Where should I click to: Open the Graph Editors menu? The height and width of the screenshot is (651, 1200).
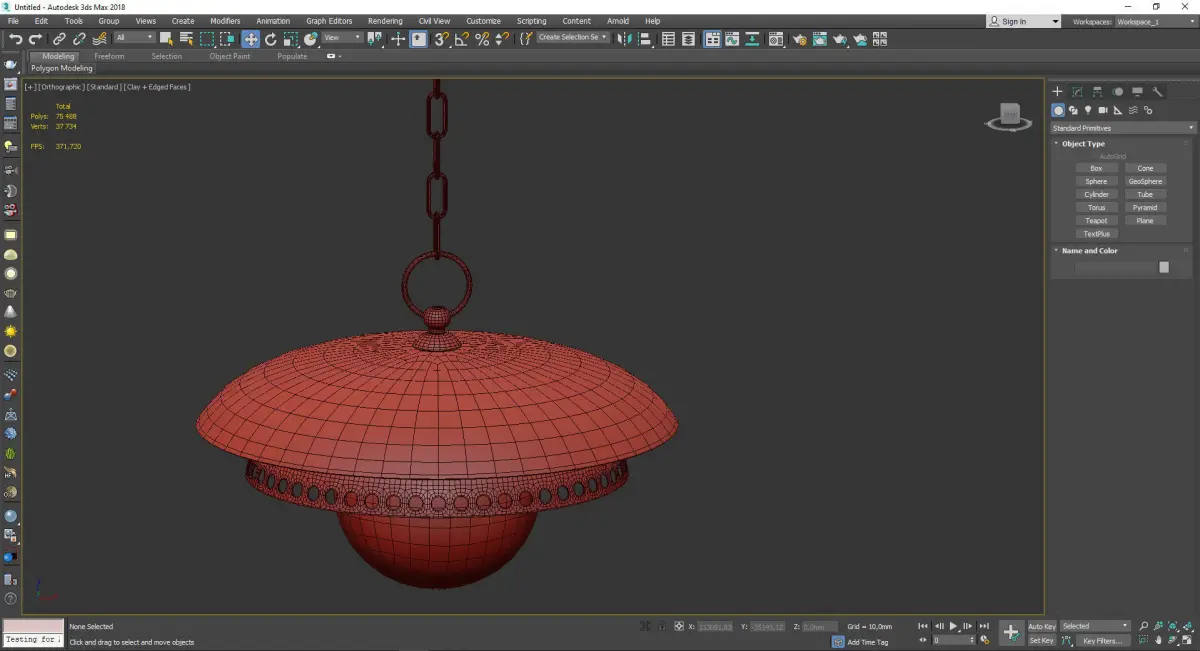tap(329, 21)
